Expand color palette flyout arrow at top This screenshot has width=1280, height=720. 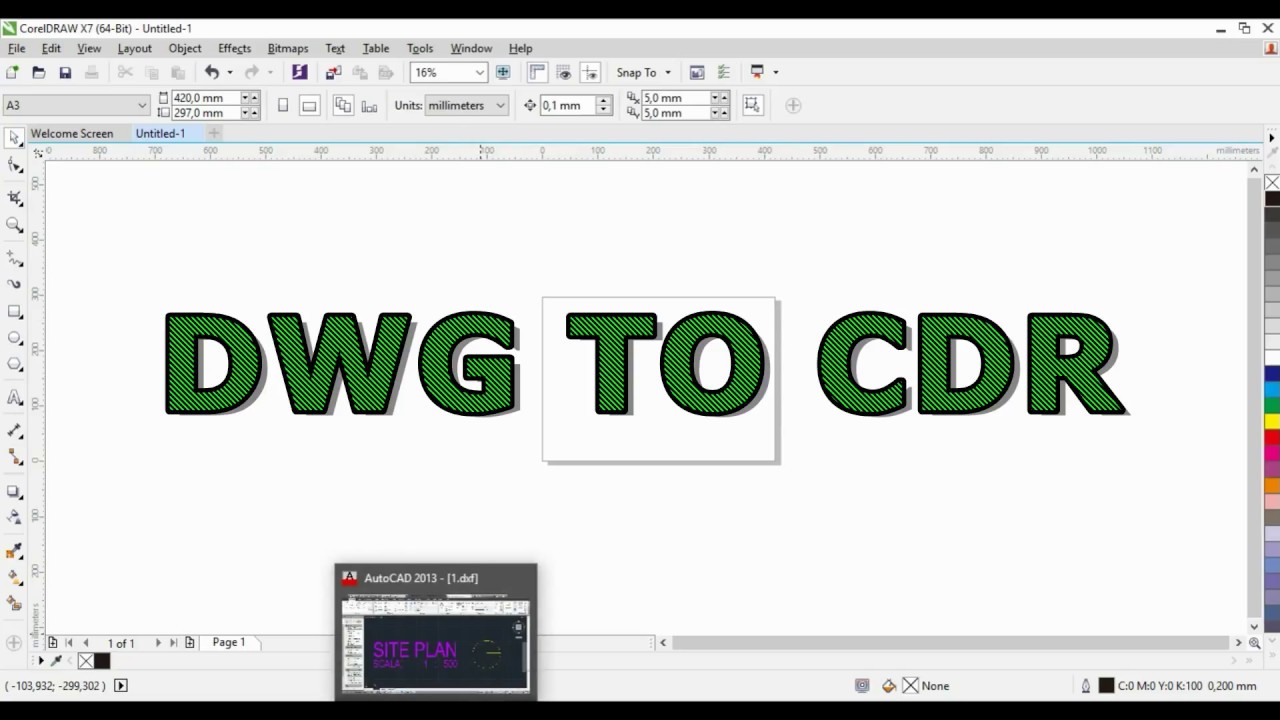[1272, 137]
